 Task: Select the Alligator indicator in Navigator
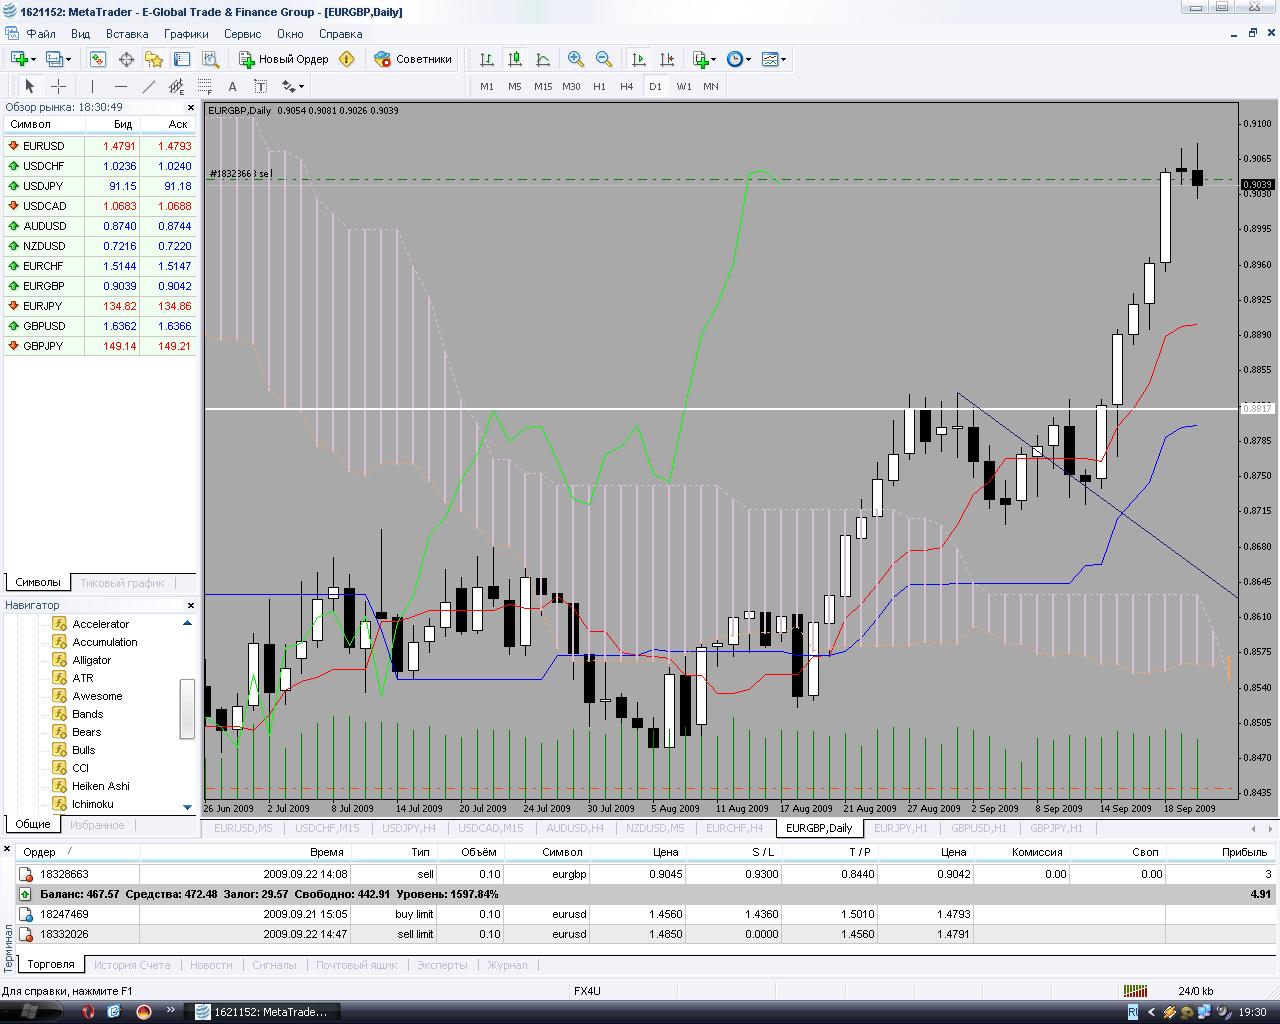click(91, 660)
